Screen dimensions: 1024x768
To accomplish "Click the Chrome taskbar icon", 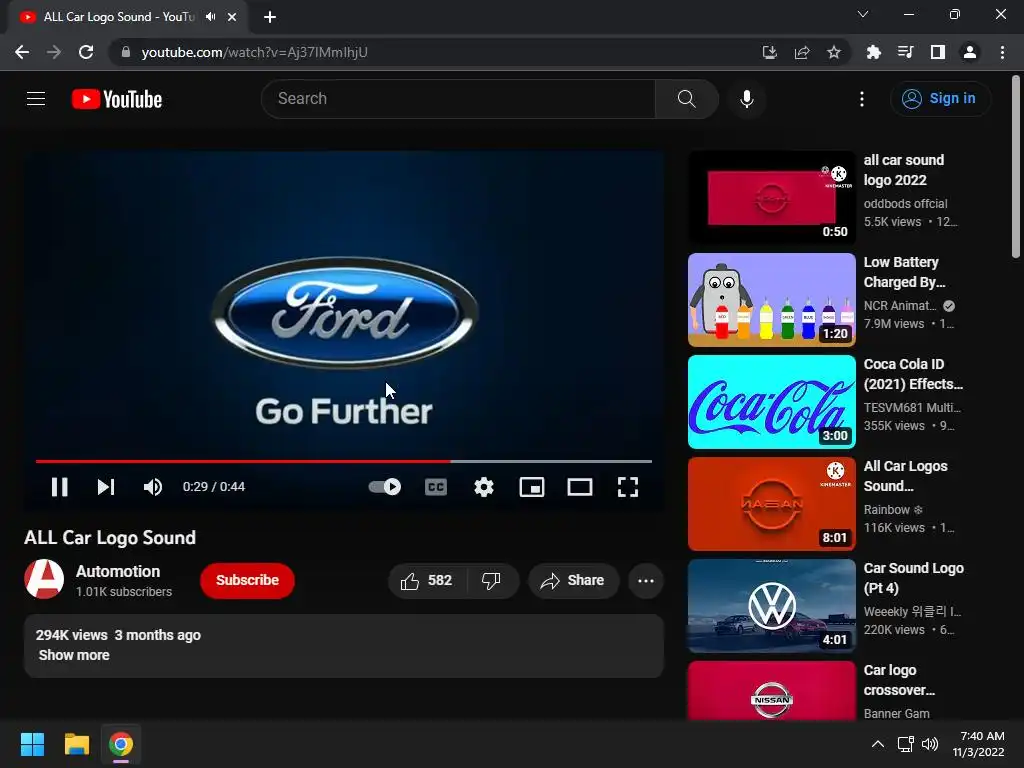I will coord(121,744).
